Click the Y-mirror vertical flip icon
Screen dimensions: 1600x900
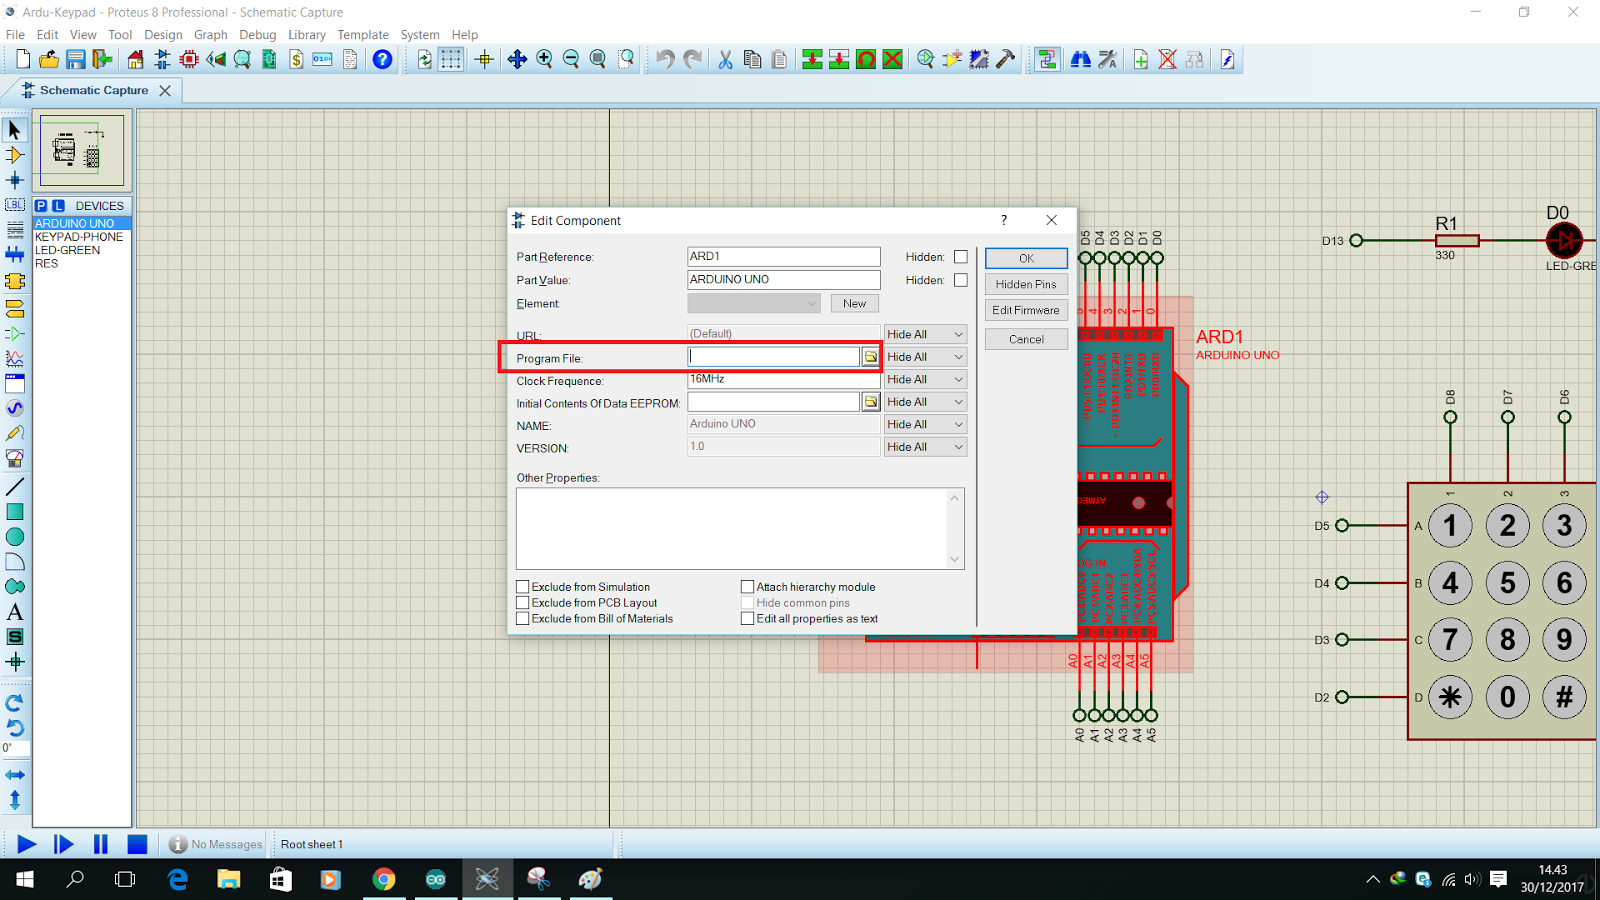pos(15,800)
